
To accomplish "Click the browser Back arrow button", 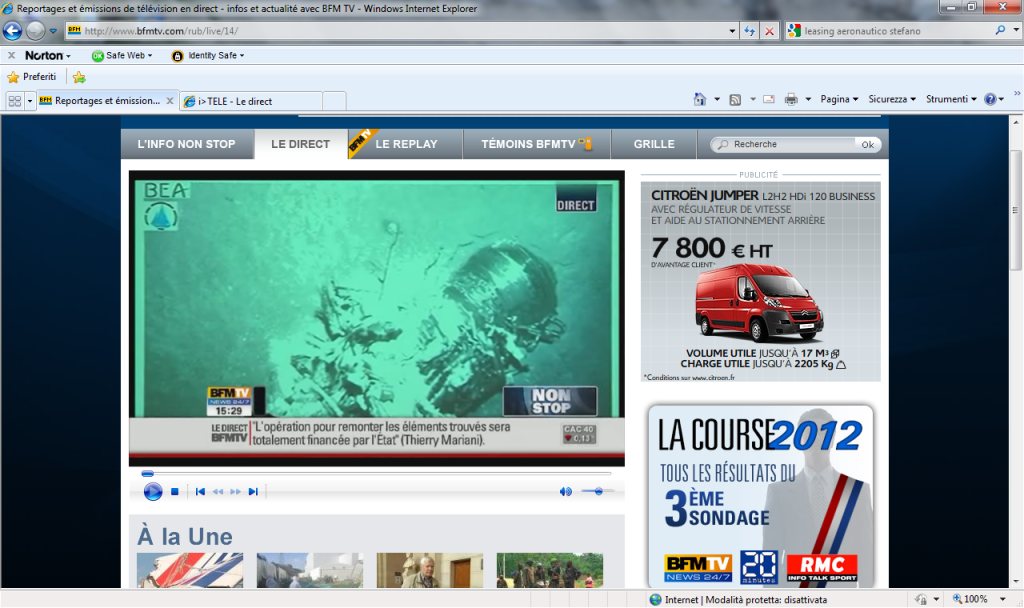I will (x=12, y=31).
